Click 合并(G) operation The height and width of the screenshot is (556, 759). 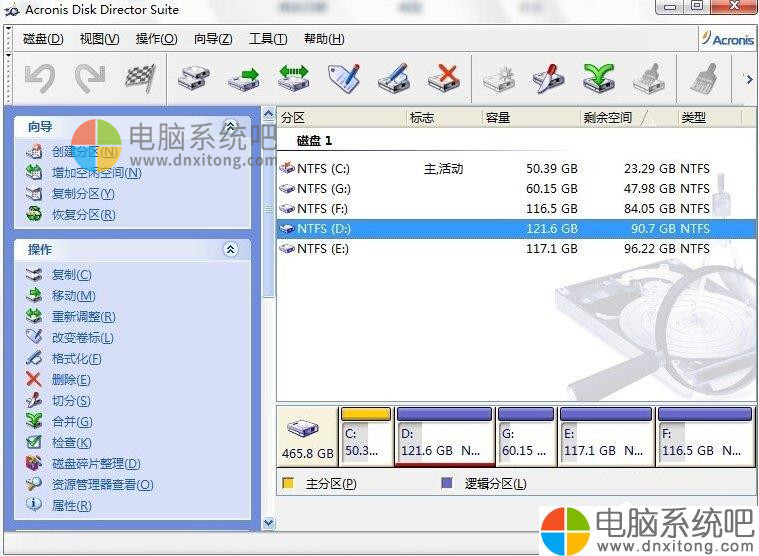coord(72,421)
